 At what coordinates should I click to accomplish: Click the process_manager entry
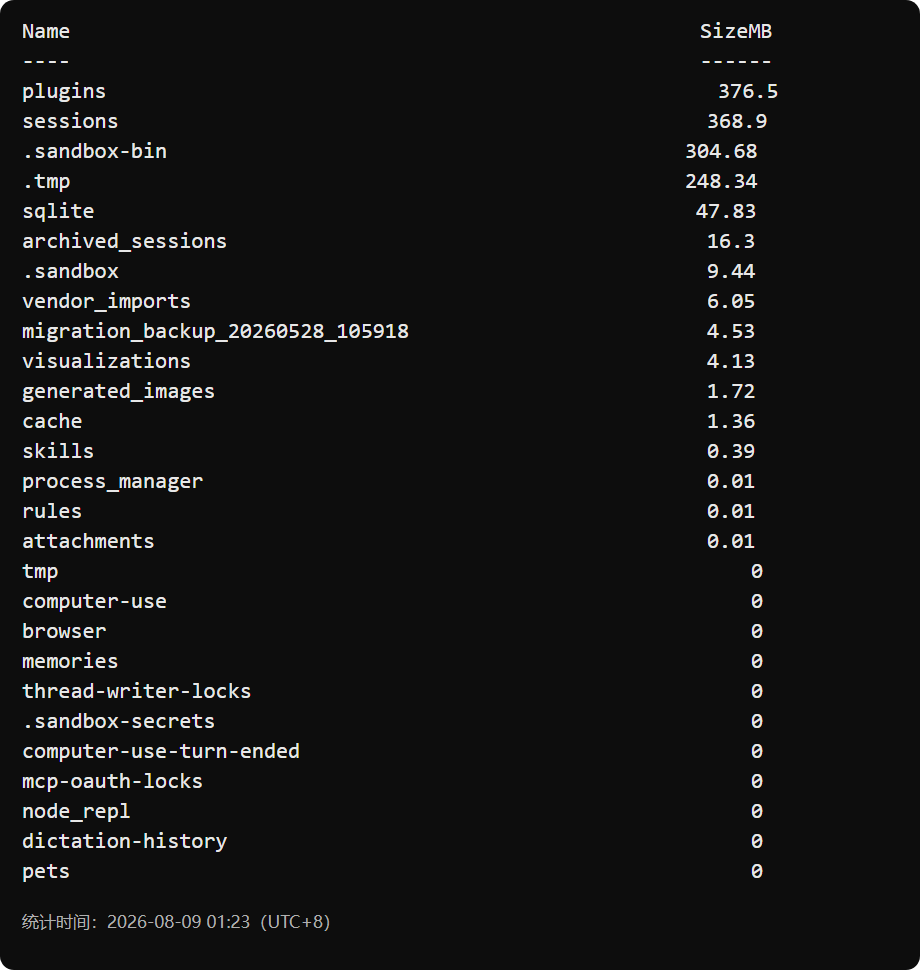tap(113, 481)
